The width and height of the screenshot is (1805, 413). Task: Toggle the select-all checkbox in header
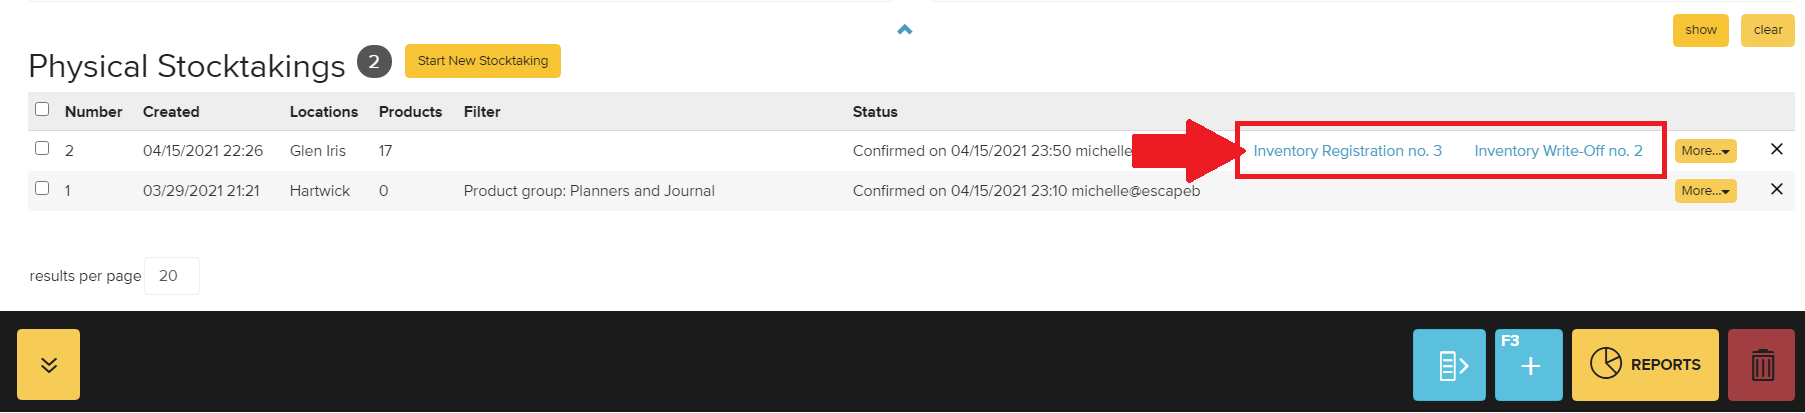[42, 109]
